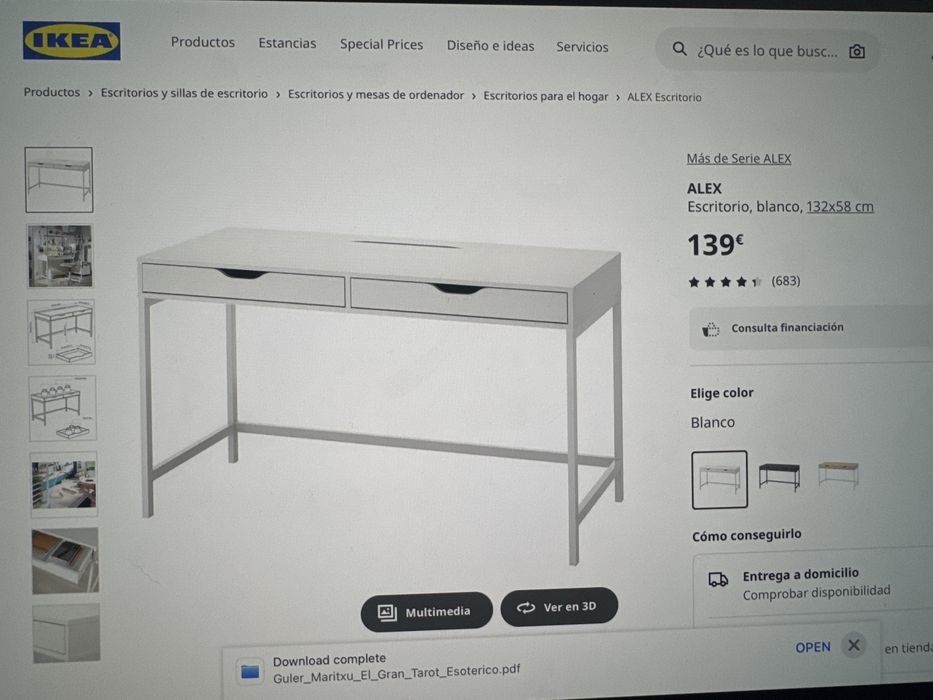Open visual search camera icon
933x700 pixels.
[857, 52]
